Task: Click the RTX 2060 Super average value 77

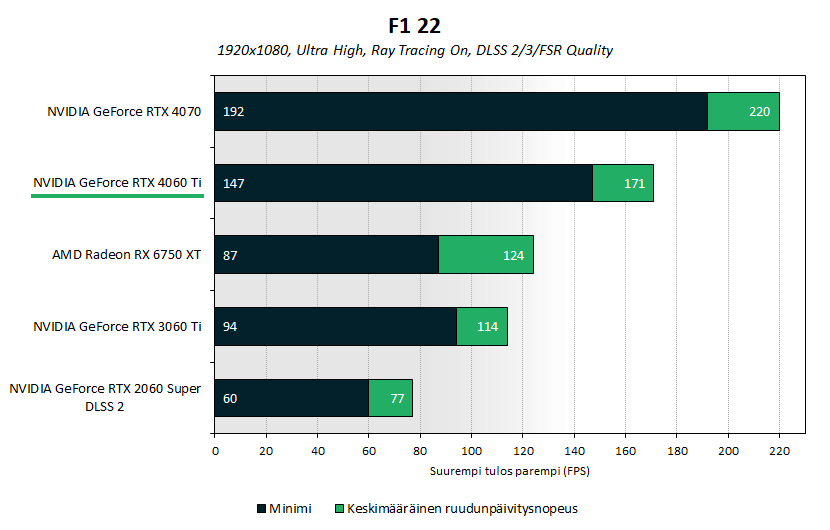Action: (397, 399)
